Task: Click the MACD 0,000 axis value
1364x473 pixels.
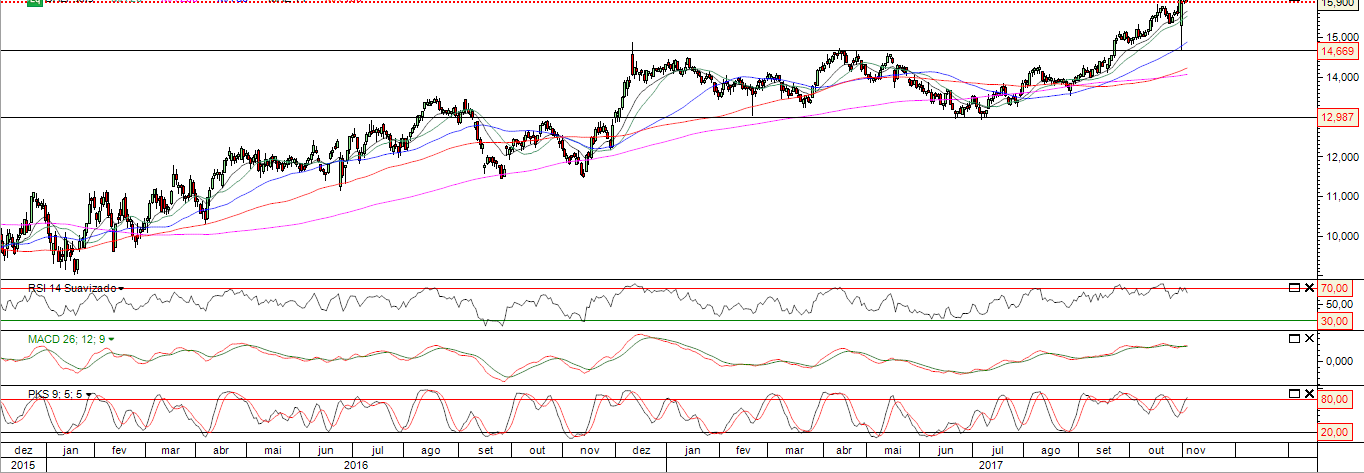Action: [x=1339, y=361]
